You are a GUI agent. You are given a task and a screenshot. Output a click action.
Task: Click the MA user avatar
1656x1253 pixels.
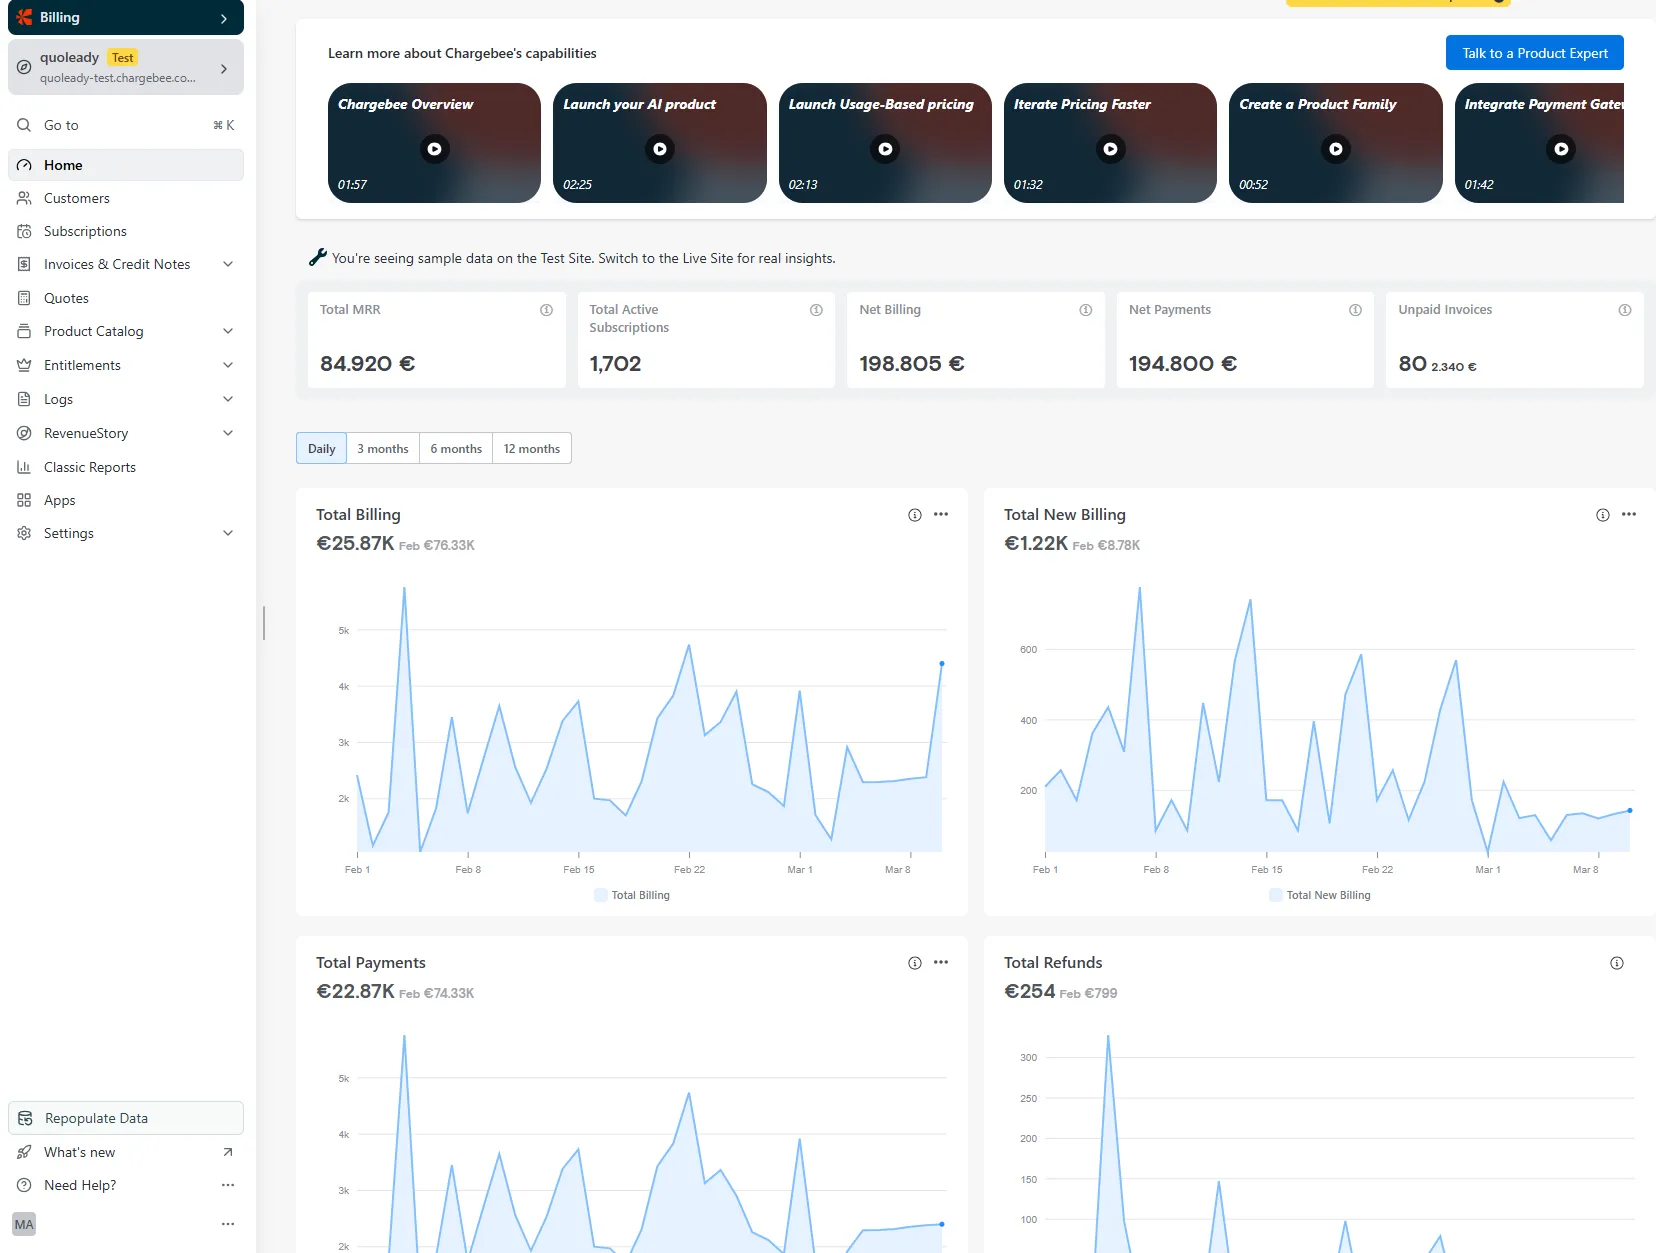24,1224
